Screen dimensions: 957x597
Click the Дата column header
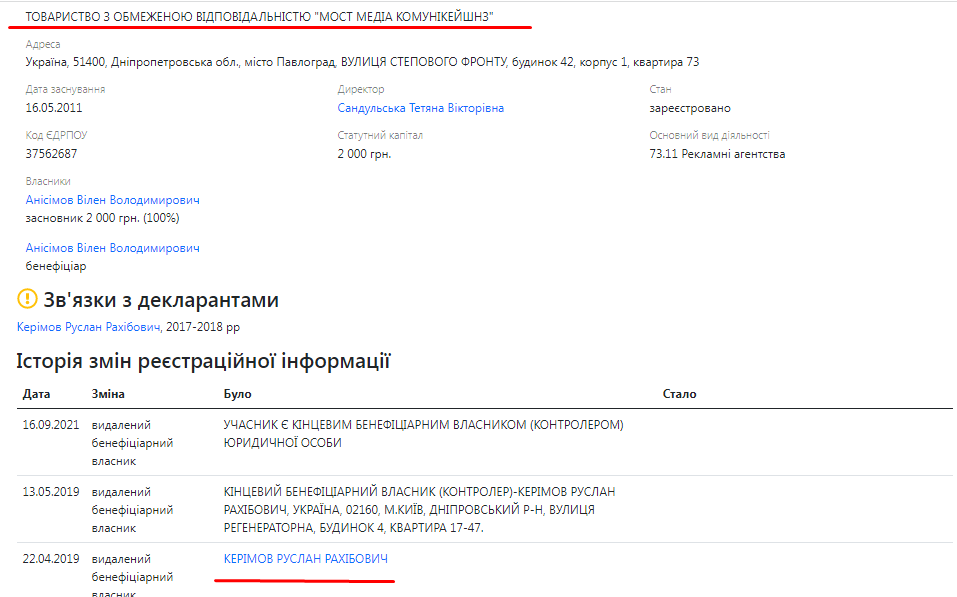[36, 394]
